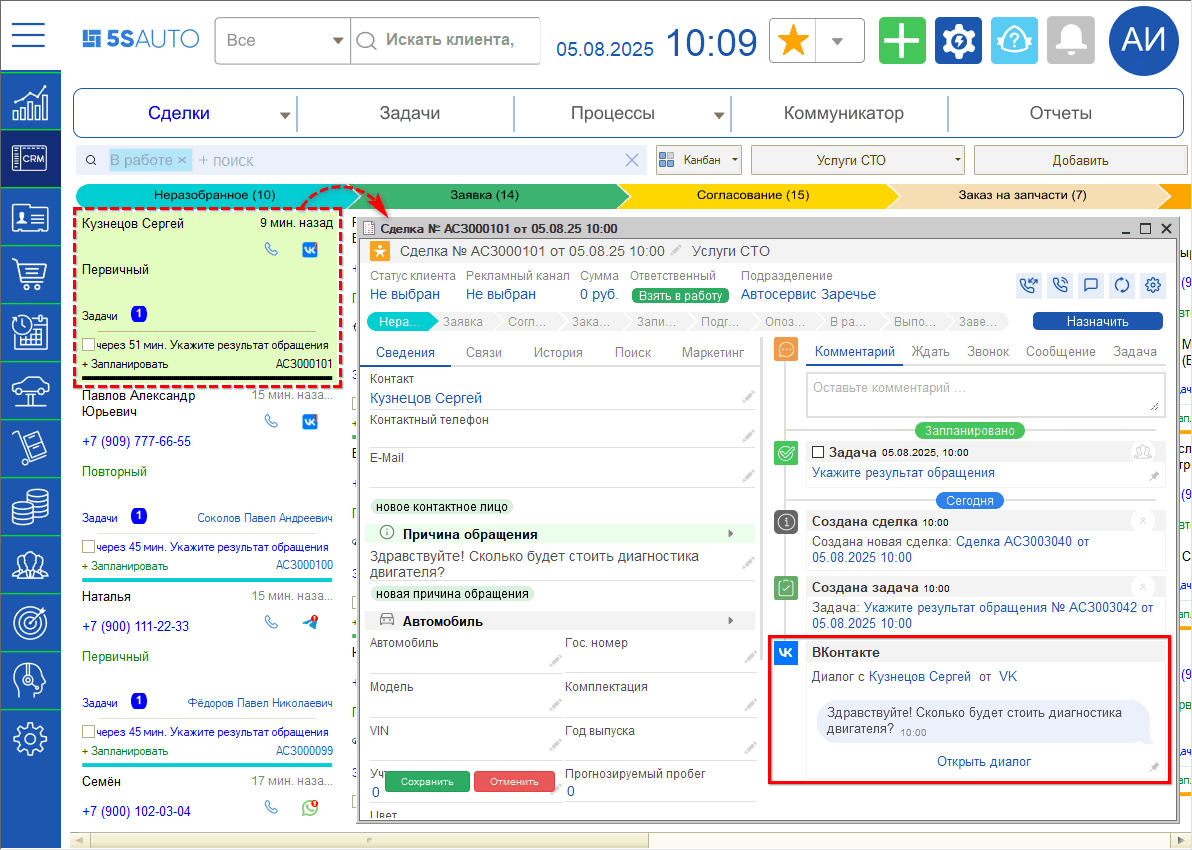
Task: Click the shopping cart sidebar icon
Action: tap(30, 273)
